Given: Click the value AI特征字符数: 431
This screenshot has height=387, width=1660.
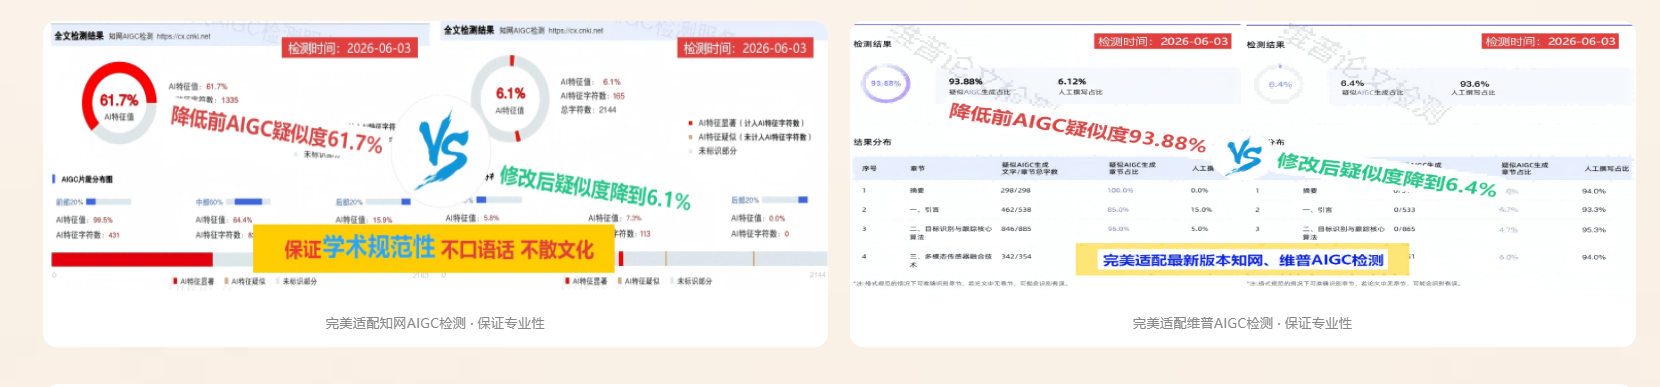Looking at the screenshot, I should click(x=88, y=235).
